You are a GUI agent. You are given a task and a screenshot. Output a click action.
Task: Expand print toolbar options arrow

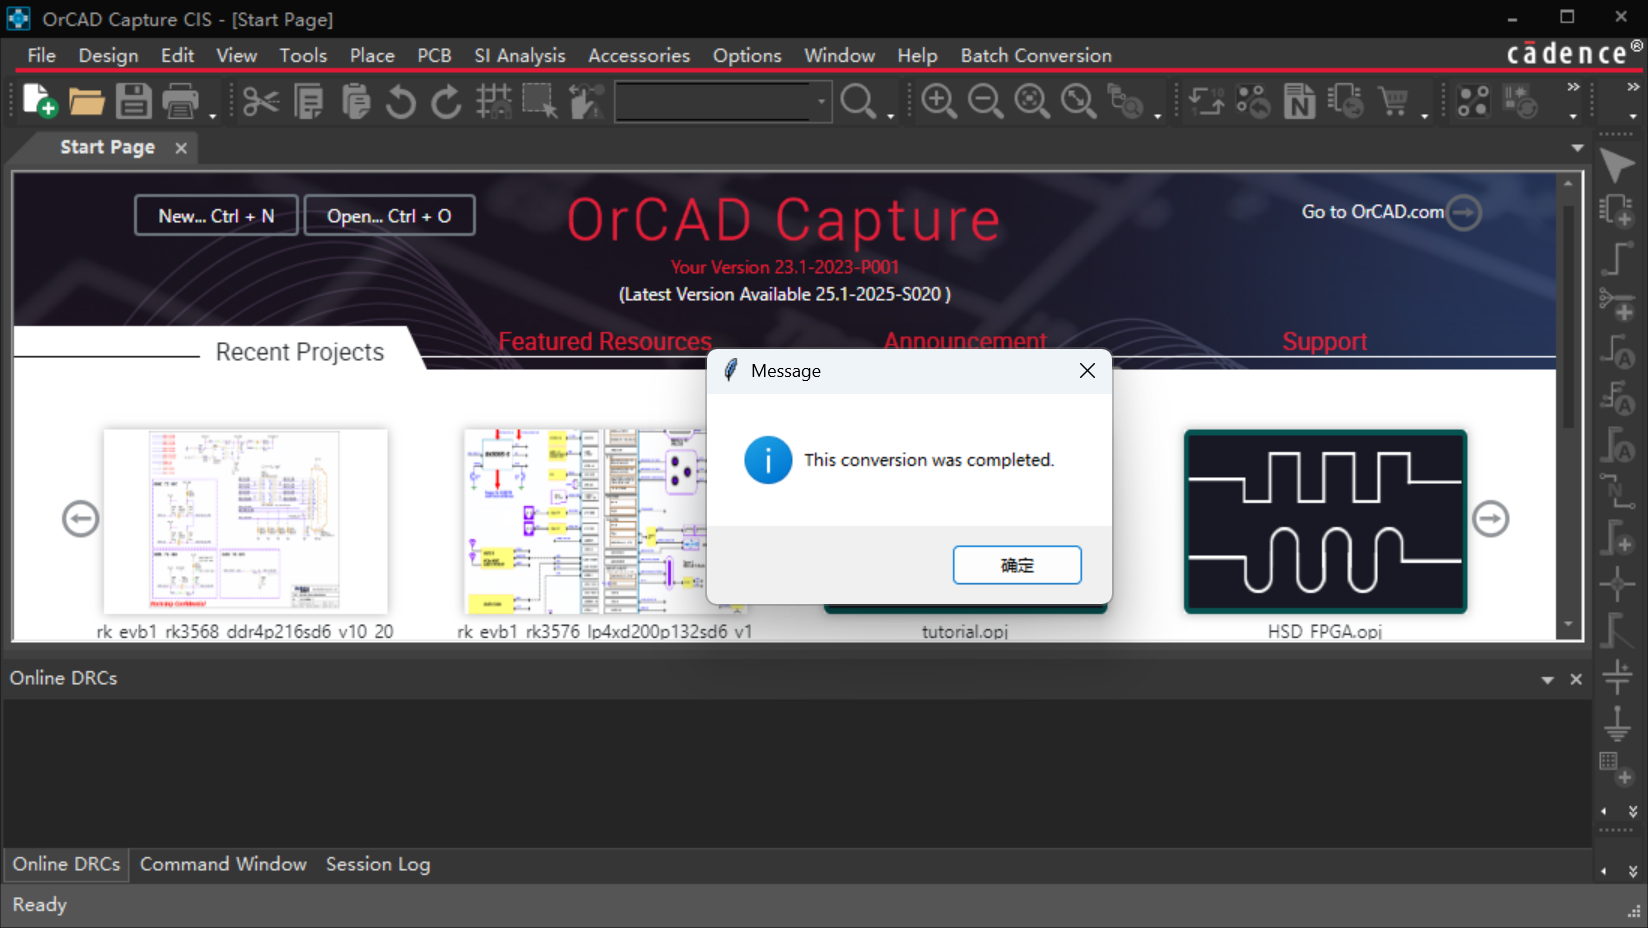(212, 116)
